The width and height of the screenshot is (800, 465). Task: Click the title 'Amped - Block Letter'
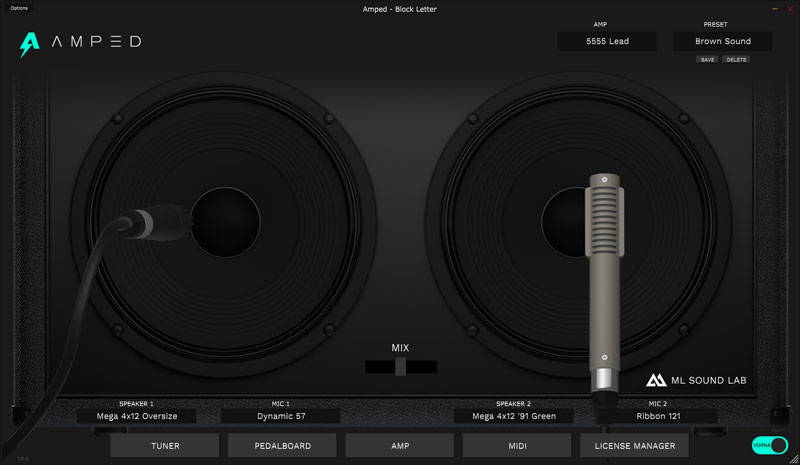click(399, 9)
